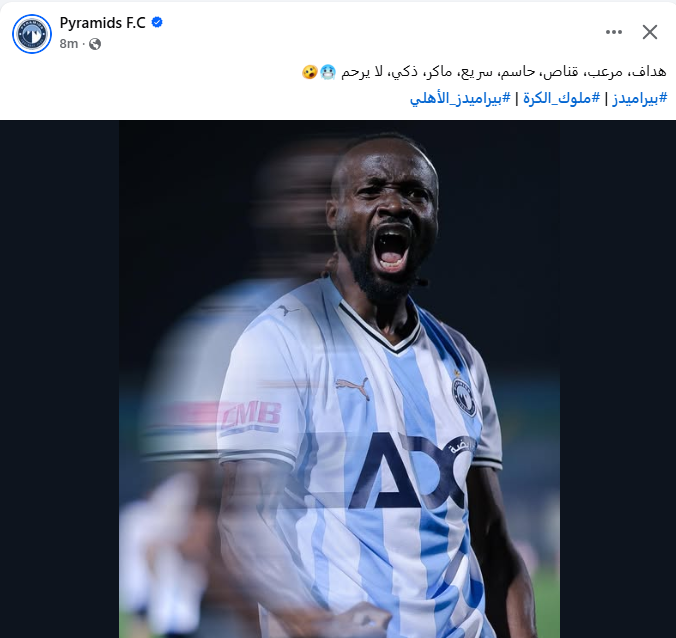Open the #ملوك_الكرة hashtag
The image size is (676, 638).
(561, 98)
